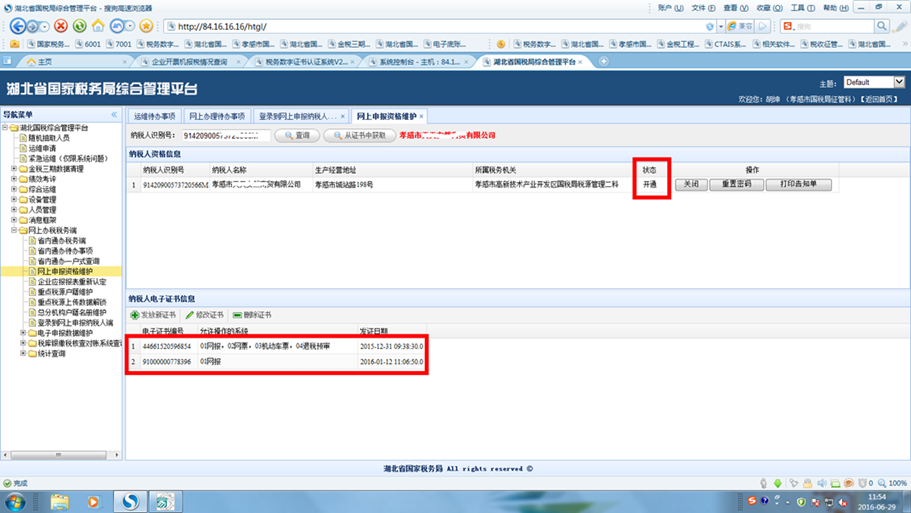Close the 网上申报资格维护 tab
This screenshot has width=911, height=513.
click(421, 116)
